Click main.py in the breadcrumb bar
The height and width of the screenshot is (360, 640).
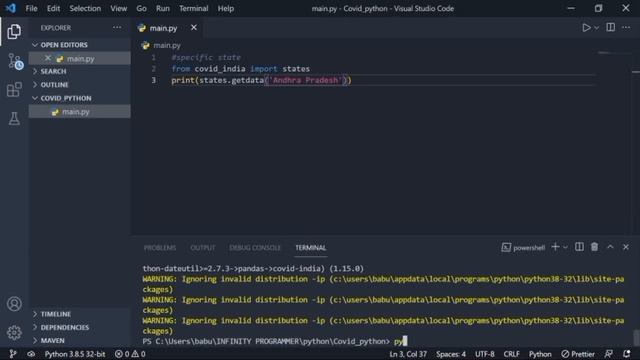[x=167, y=45]
